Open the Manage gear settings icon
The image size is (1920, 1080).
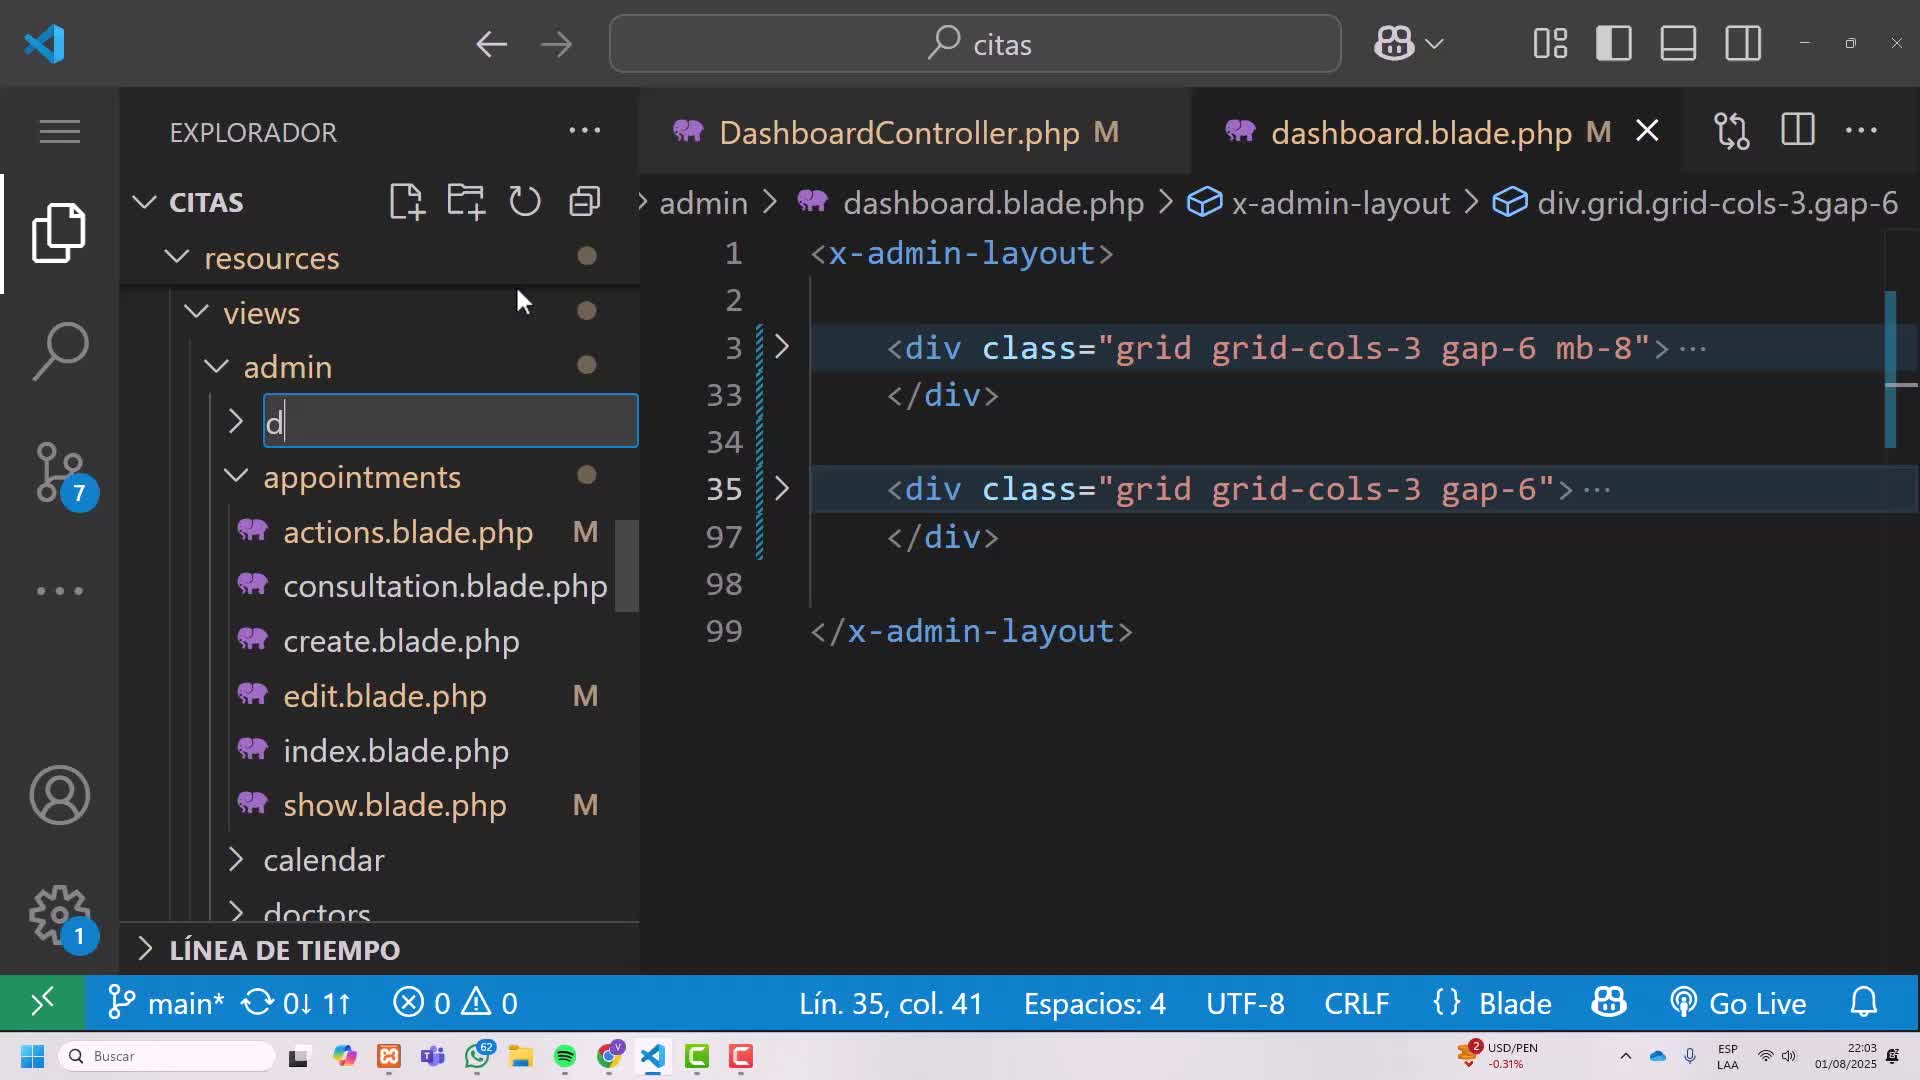tap(62, 917)
